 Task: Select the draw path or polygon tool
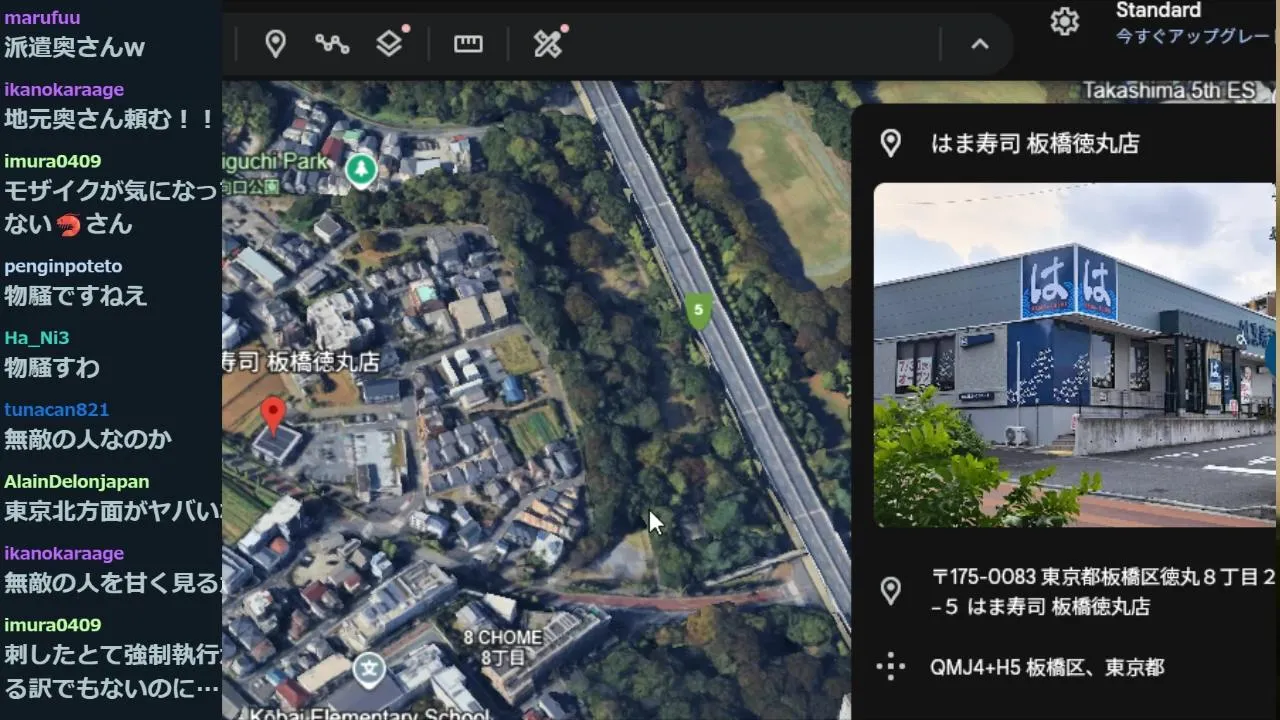point(332,44)
